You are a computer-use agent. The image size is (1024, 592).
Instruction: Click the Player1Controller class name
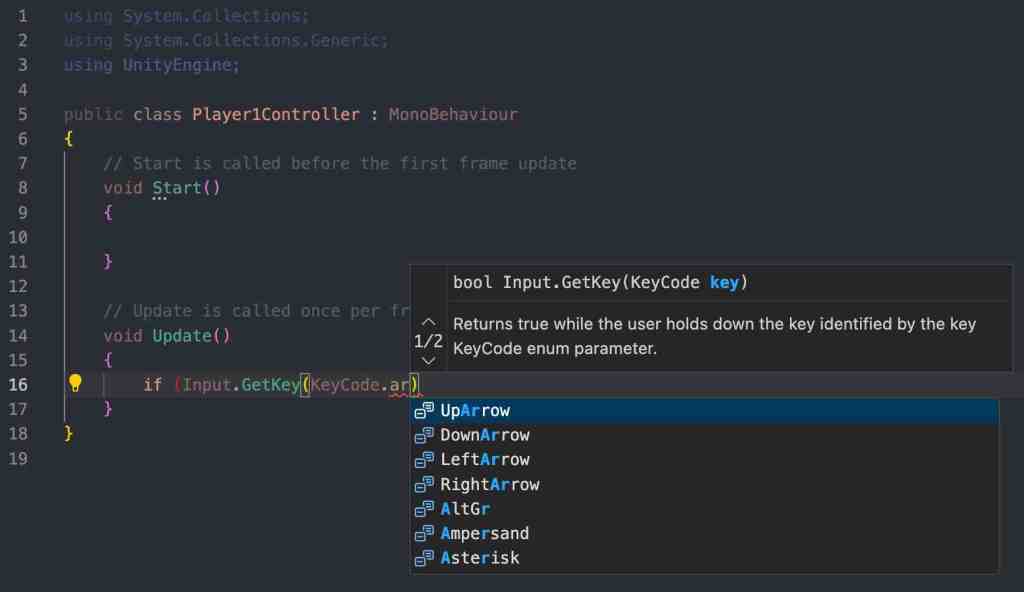tap(275, 115)
